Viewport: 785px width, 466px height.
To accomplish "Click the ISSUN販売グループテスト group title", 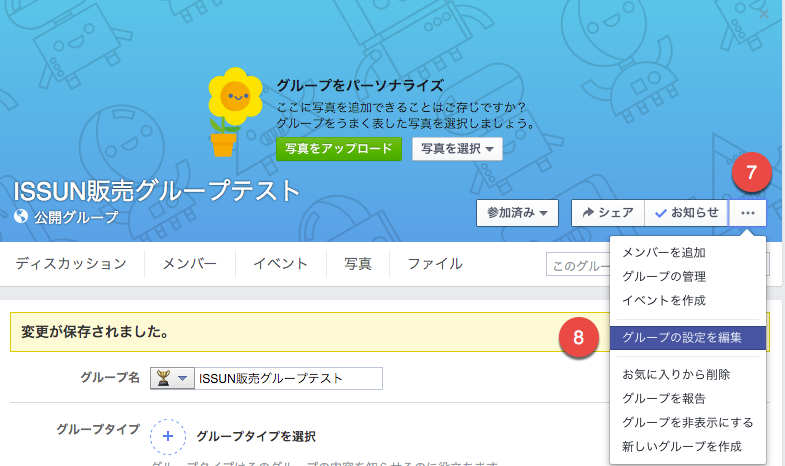I will 156,191.
